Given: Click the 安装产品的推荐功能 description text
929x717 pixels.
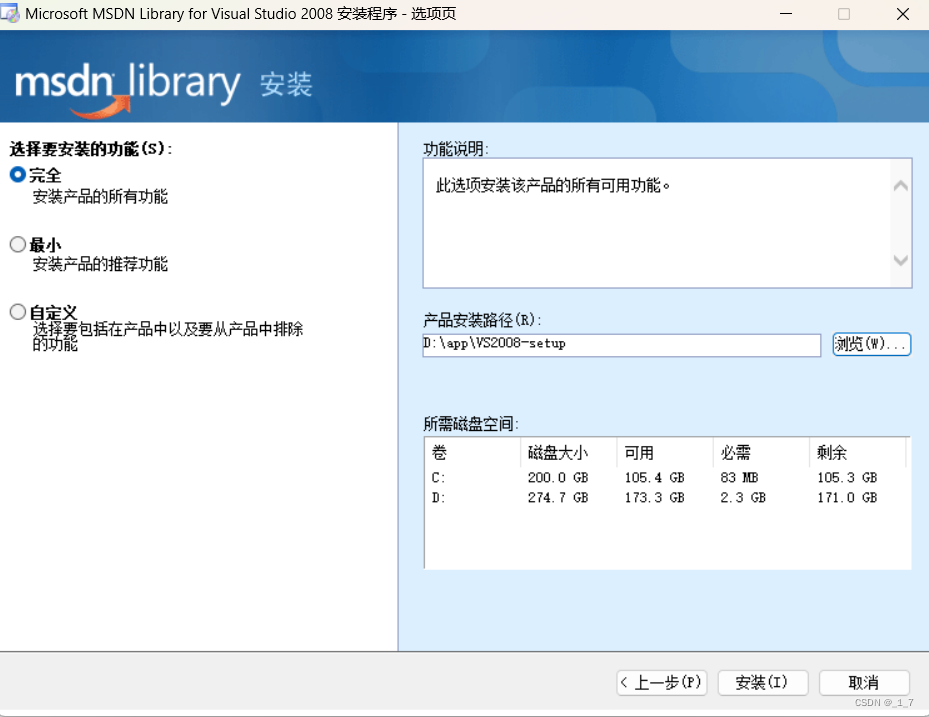Looking at the screenshot, I should [x=100, y=264].
